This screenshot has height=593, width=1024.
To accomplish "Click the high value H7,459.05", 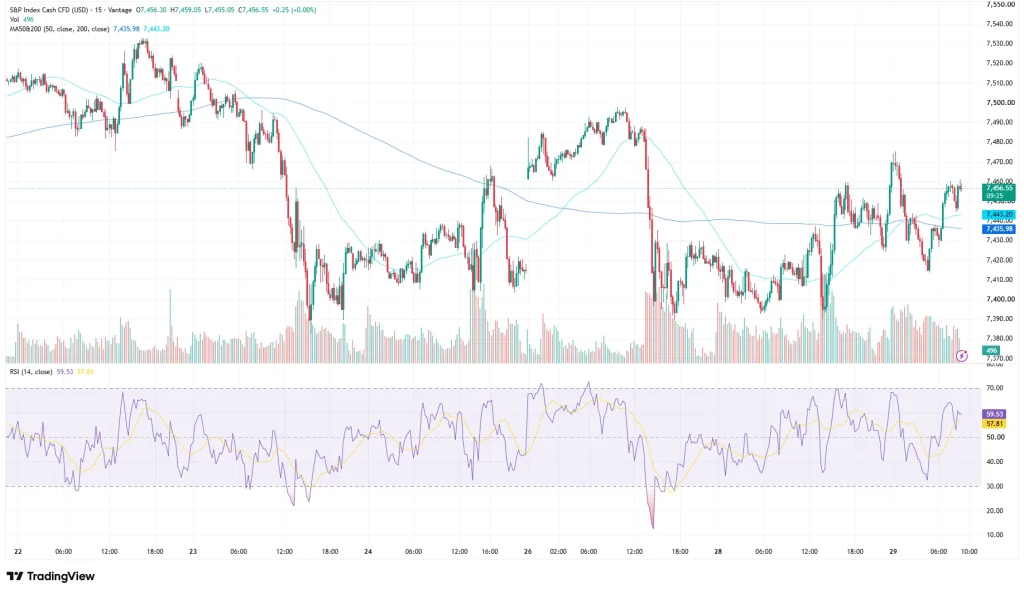I will [x=186, y=10].
